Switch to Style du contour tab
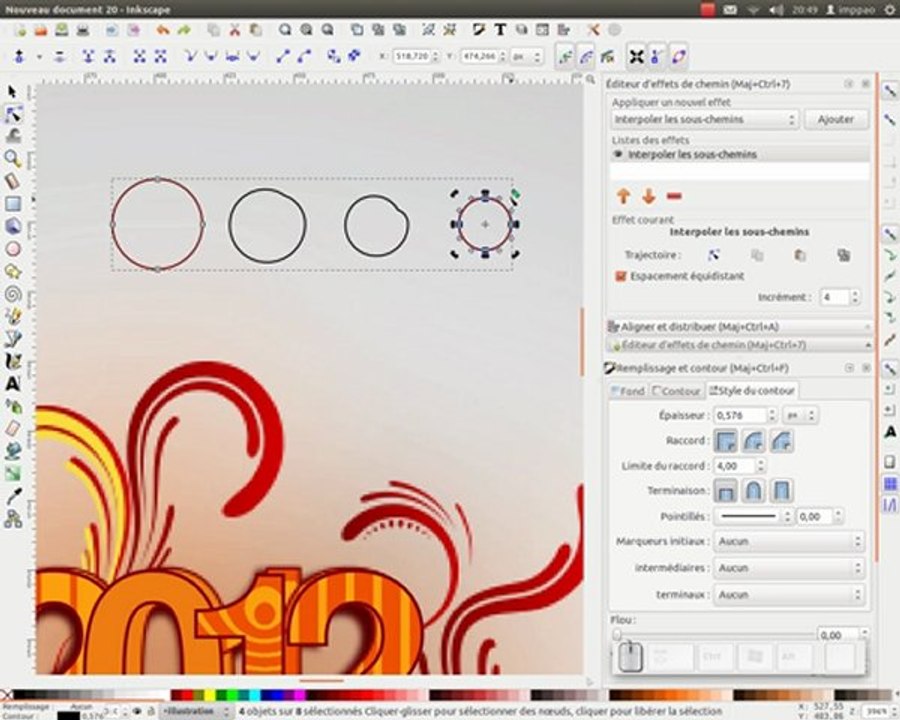 point(752,390)
